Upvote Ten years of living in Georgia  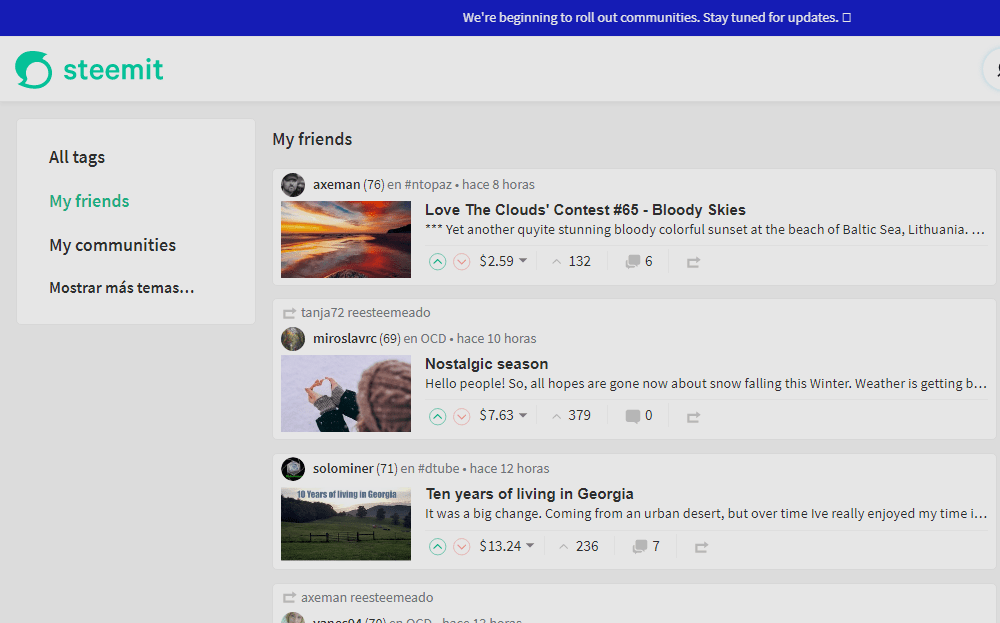click(x=438, y=546)
